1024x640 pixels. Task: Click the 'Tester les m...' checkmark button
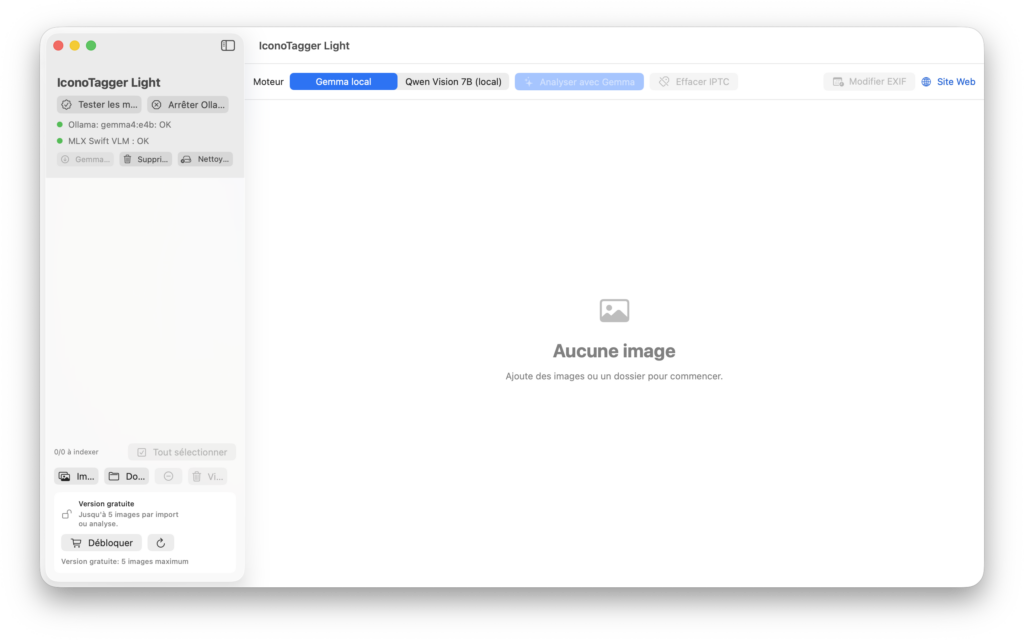click(99, 104)
